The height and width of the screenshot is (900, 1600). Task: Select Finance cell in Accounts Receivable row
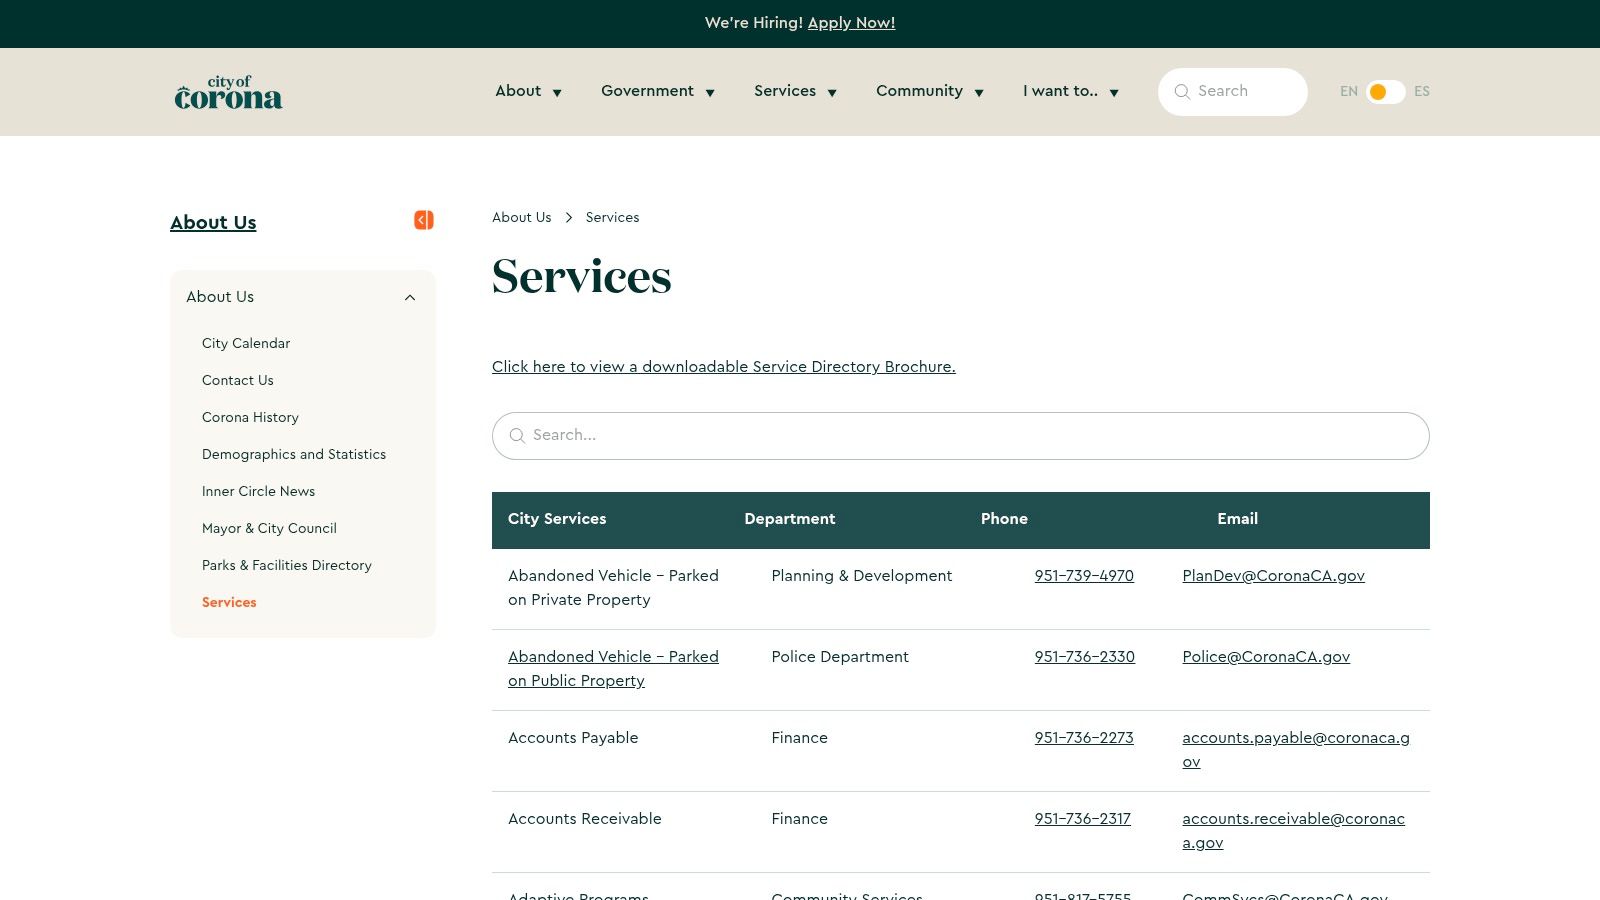(x=799, y=819)
